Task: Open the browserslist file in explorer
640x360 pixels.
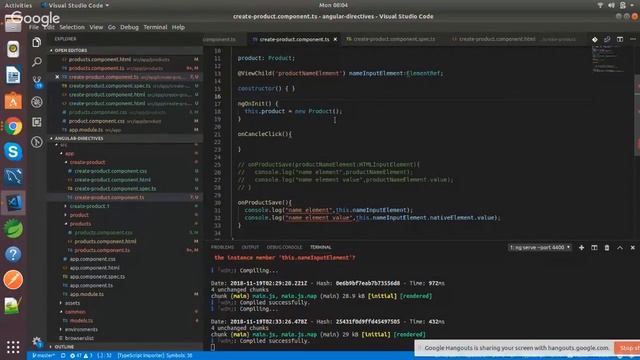Action: 79,338
